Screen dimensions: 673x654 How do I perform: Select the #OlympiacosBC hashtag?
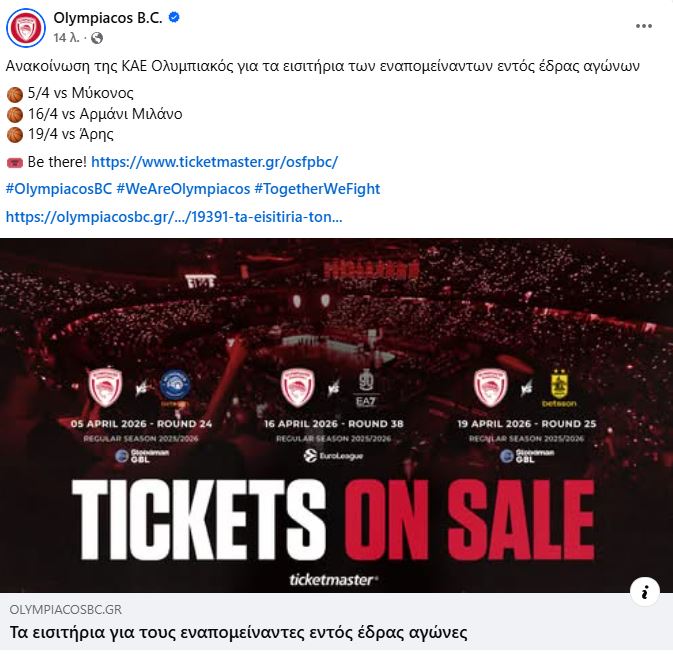59,189
